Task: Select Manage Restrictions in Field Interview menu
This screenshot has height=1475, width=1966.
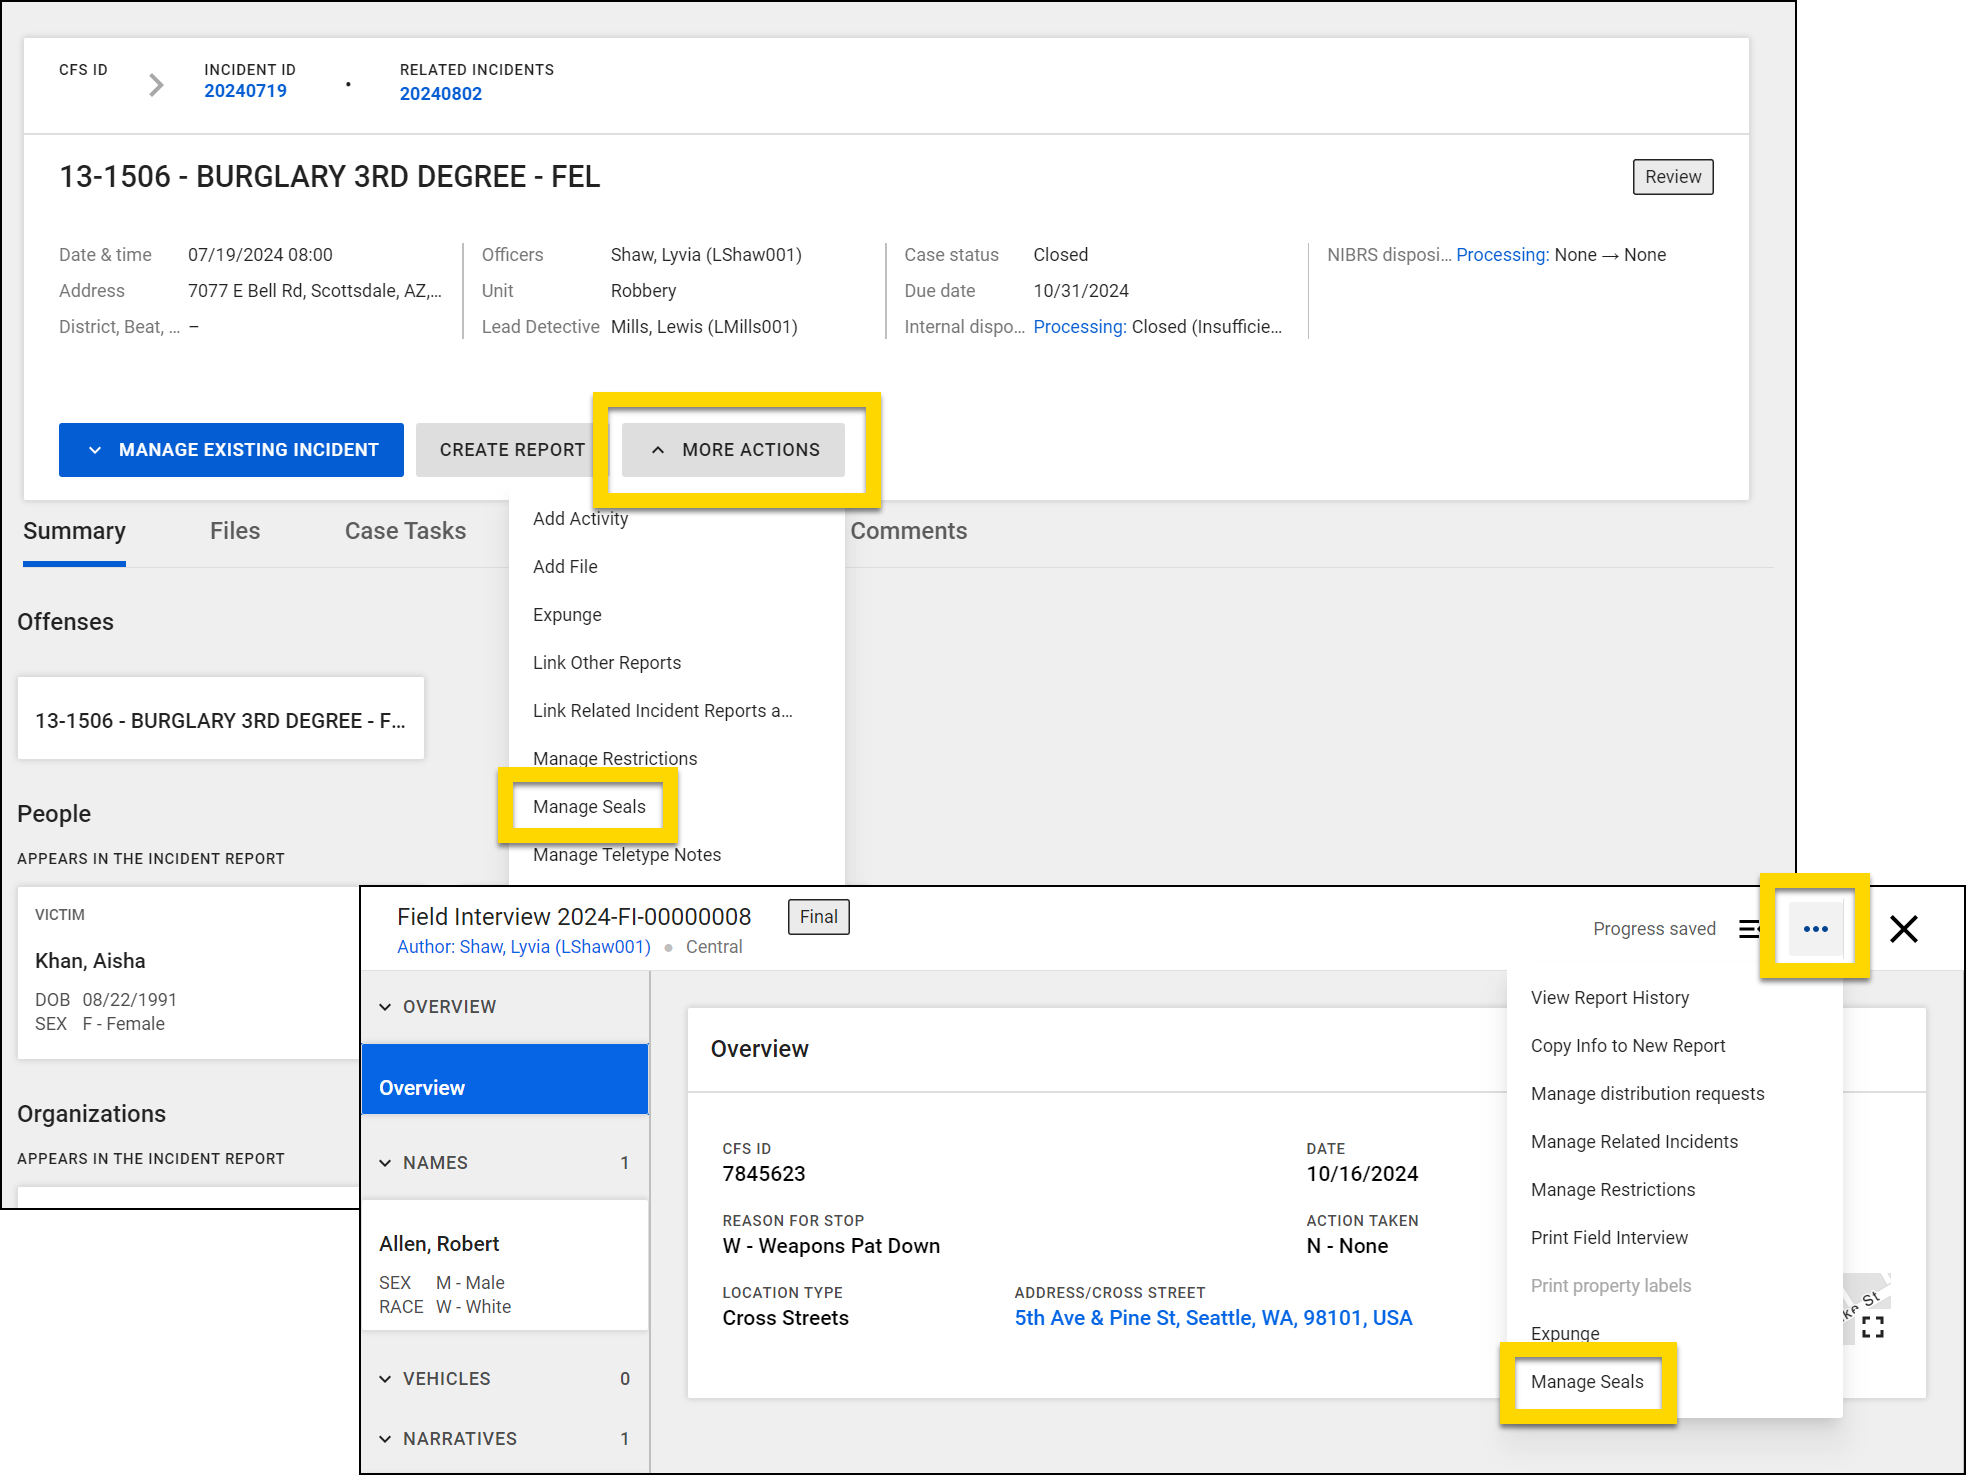Action: (1674, 1190)
